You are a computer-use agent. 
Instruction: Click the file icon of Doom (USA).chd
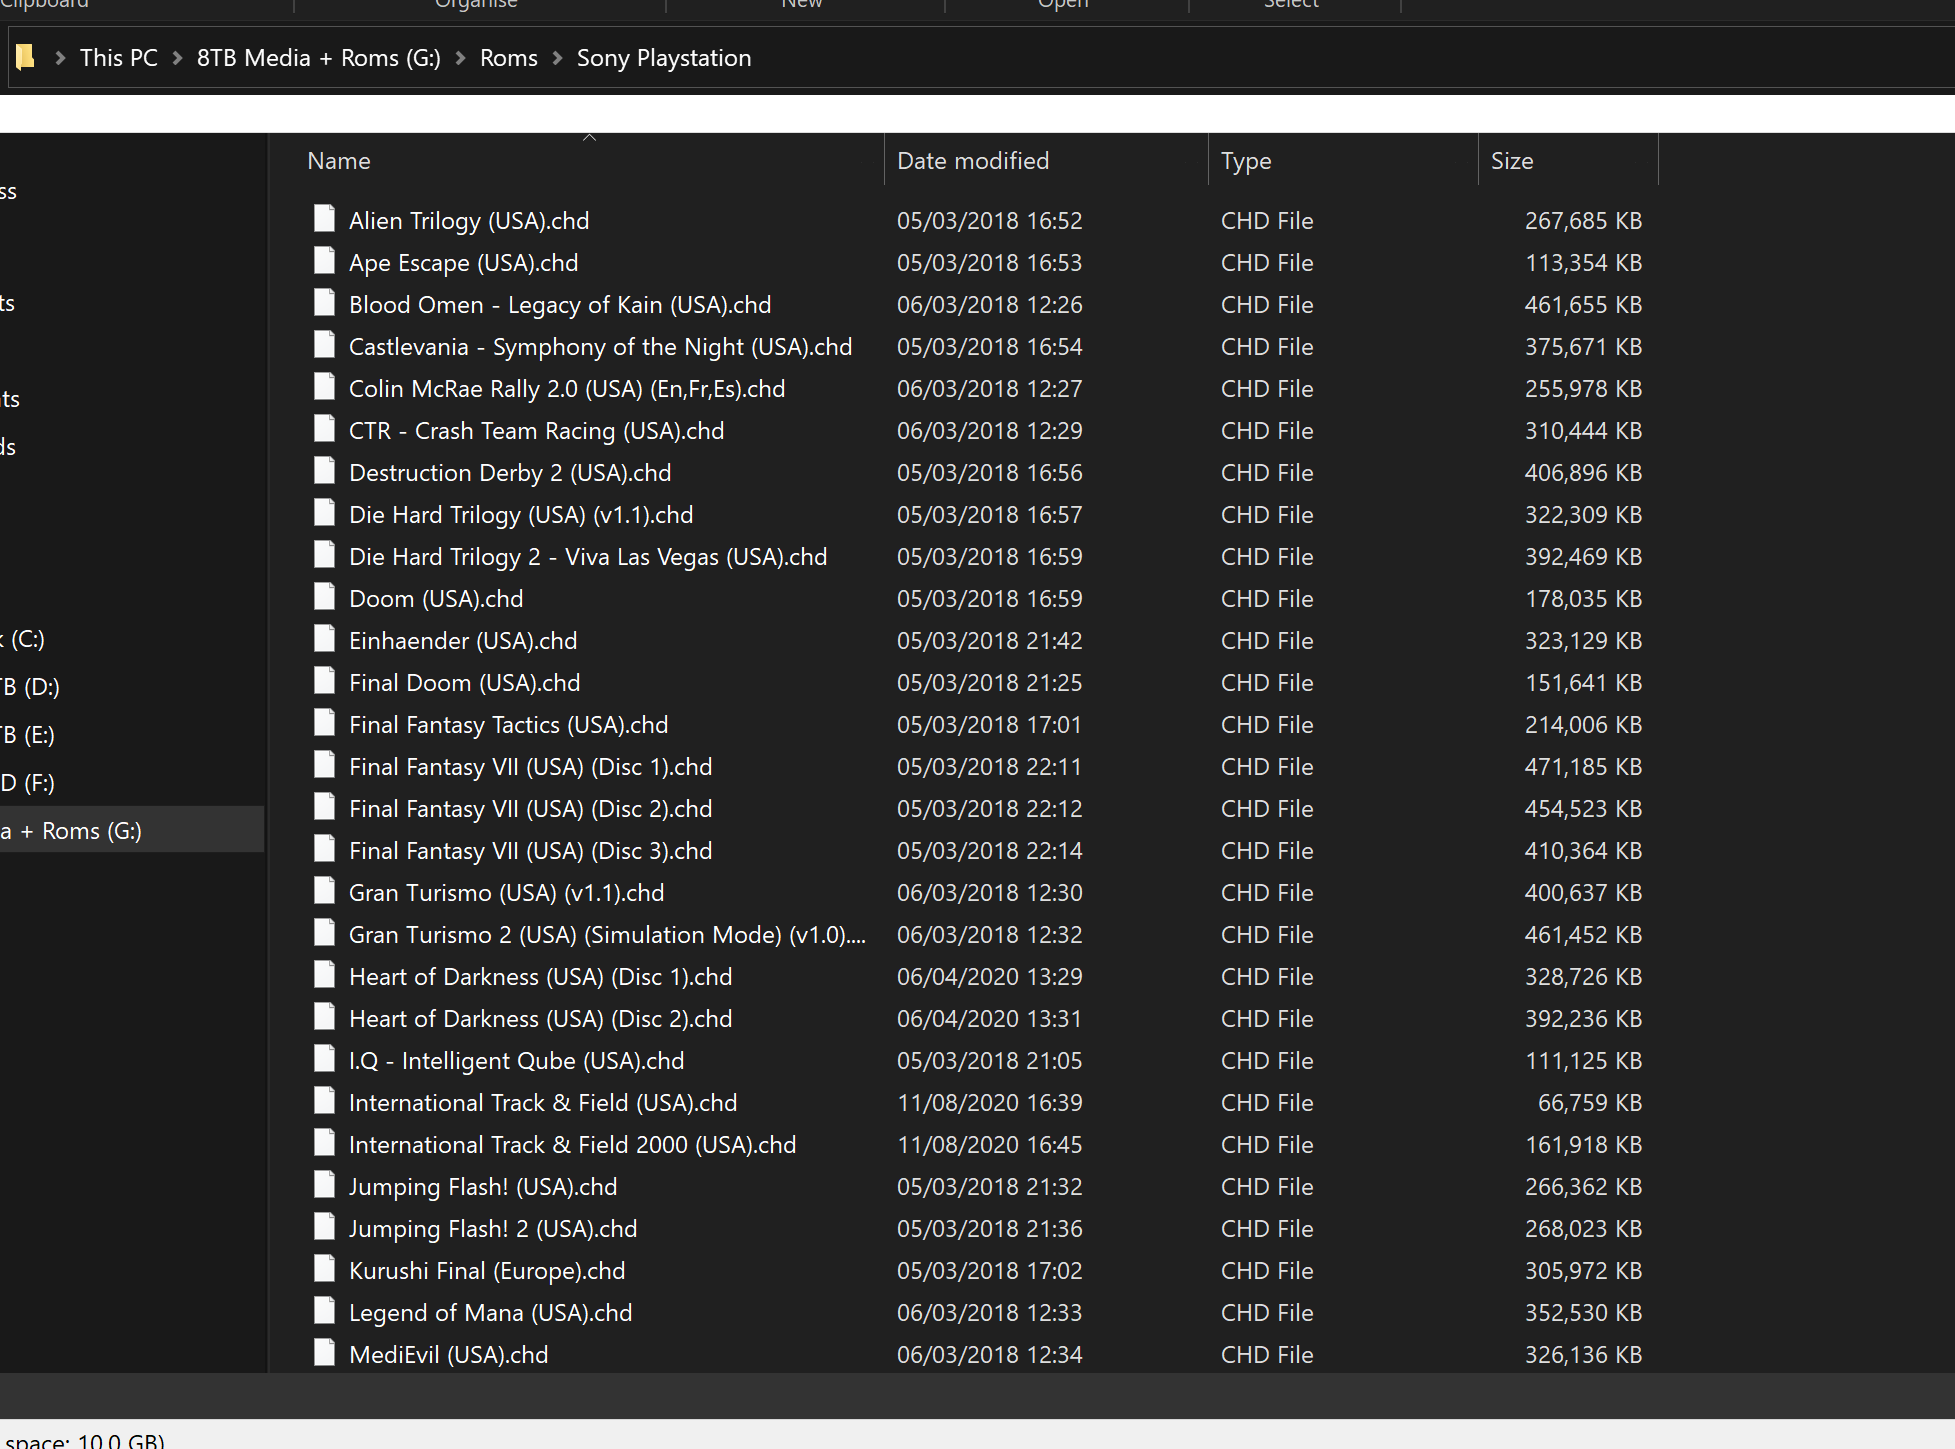pos(324,597)
